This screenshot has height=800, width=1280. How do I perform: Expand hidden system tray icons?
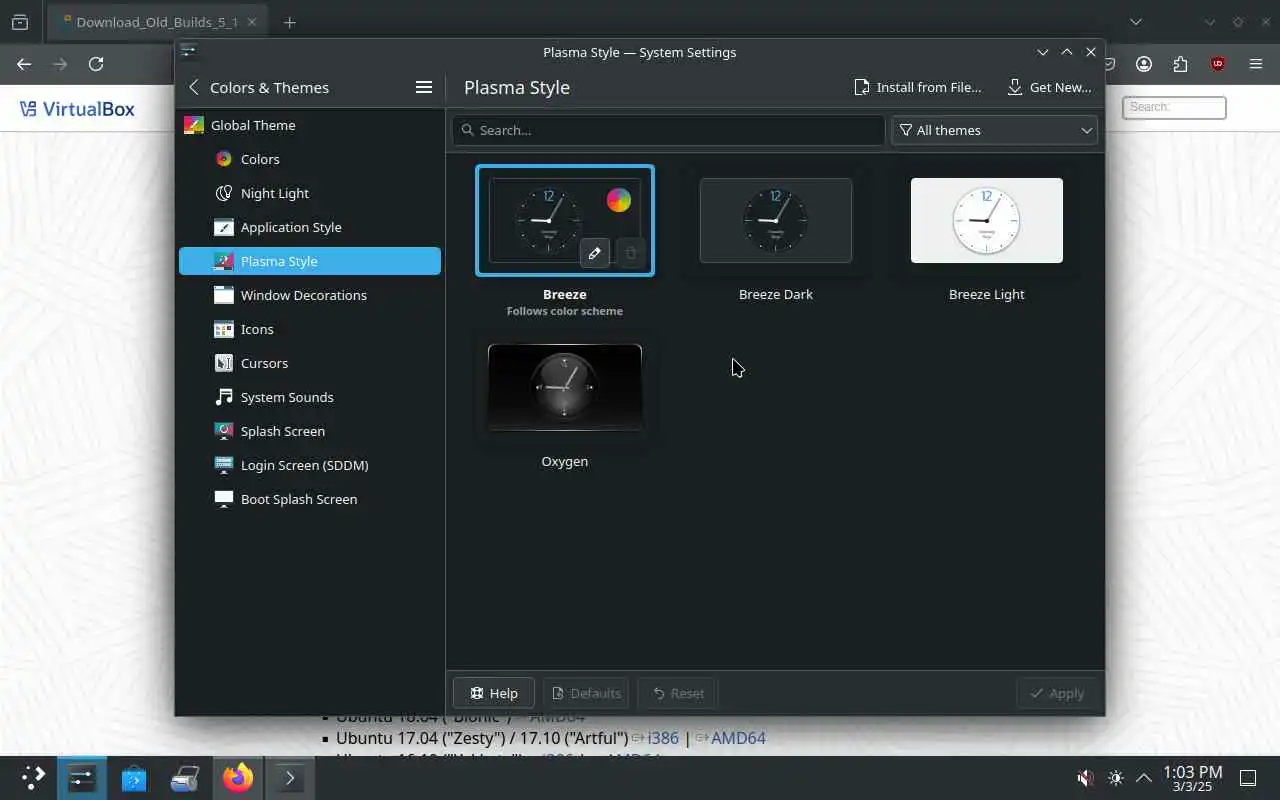[1144, 778]
